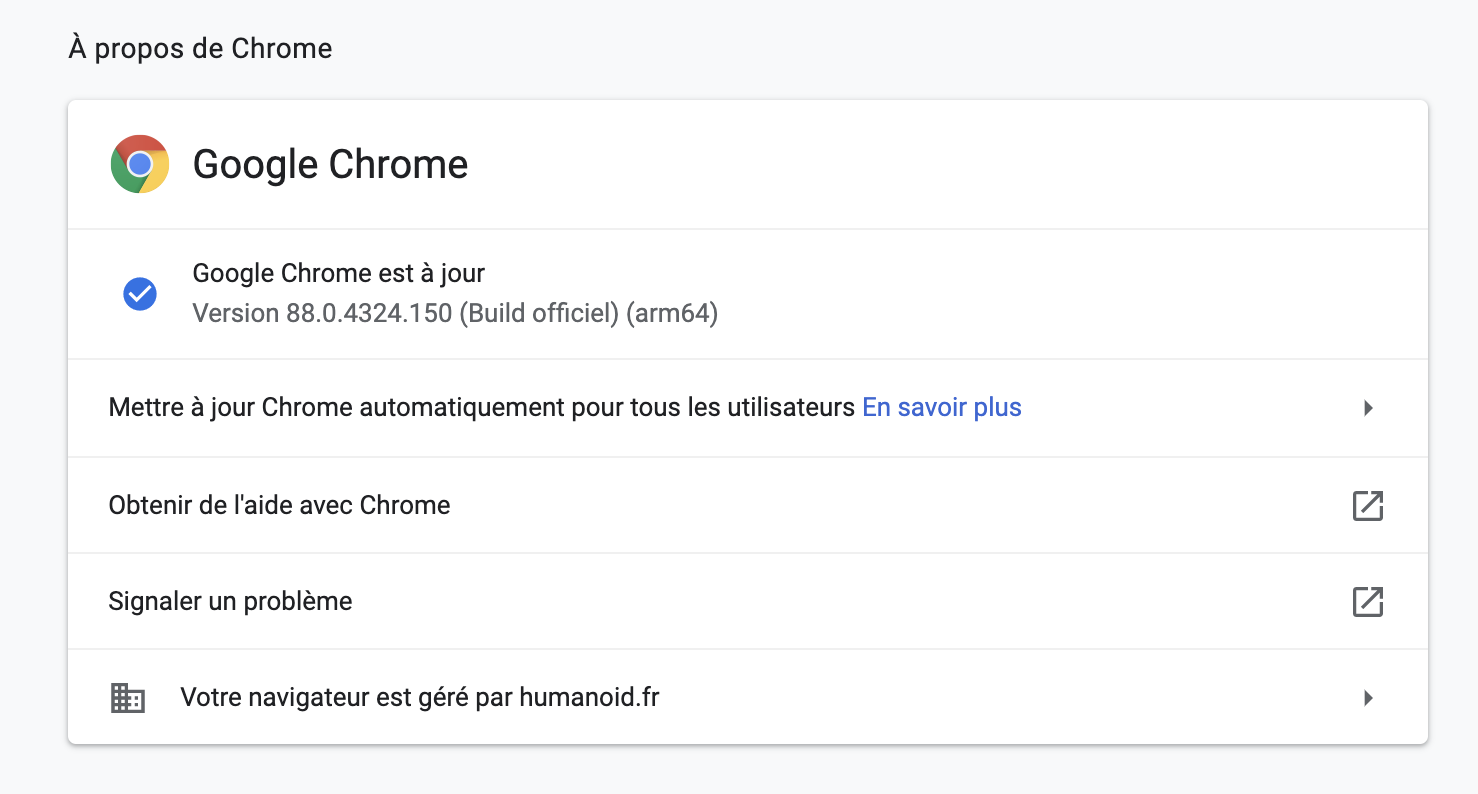Click "Google Chrome est à jour" status text
Screen dimensions: 1478x794
(x=338, y=273)
